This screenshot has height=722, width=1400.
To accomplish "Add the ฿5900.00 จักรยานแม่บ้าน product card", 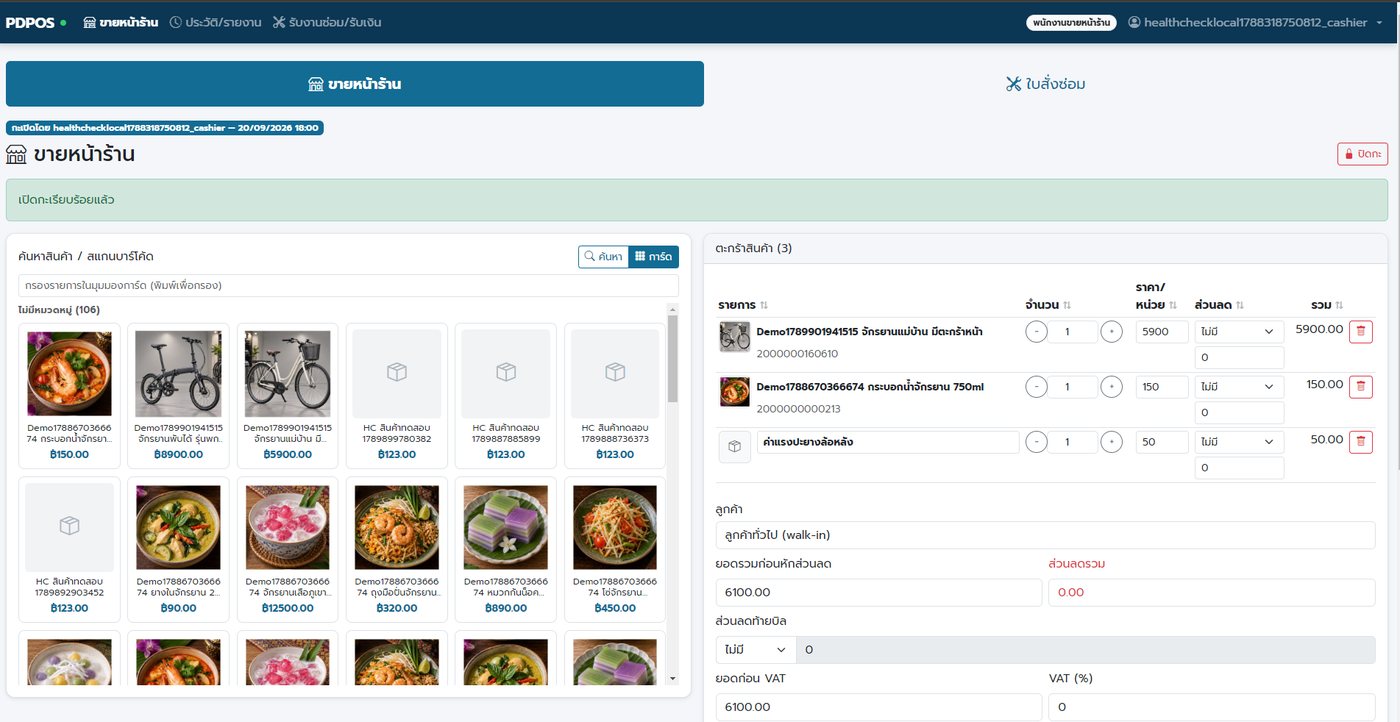I will pyautogui.click(x=287, y=395).
